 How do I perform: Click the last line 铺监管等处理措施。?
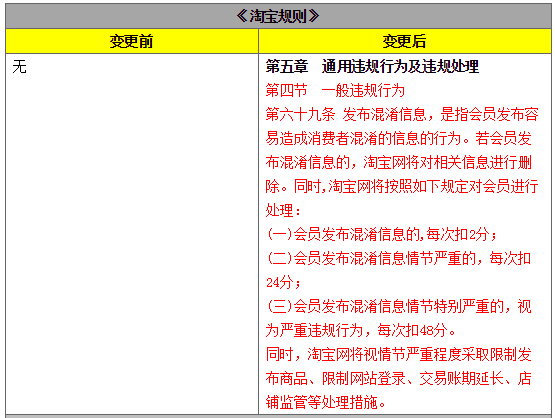[x=326, y=402]
